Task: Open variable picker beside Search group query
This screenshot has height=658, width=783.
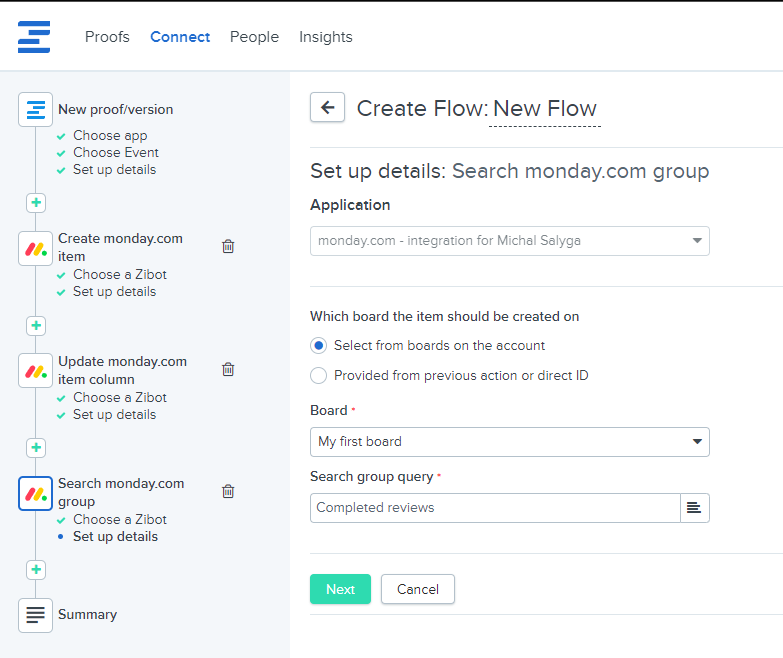Action: [694, 508]
